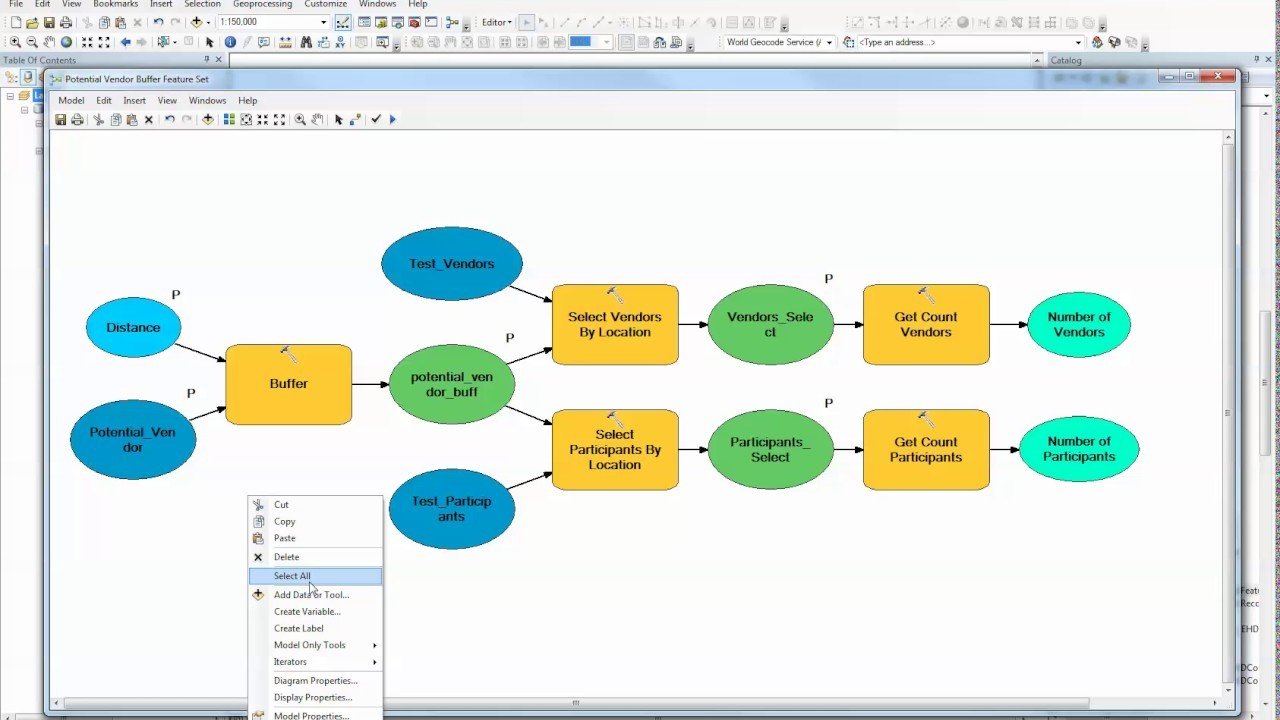Viewport: 1280px width, 720px height.
Task: Click ArcMap ArcToolbox red toolbox icon
Action: coord(414,22)
